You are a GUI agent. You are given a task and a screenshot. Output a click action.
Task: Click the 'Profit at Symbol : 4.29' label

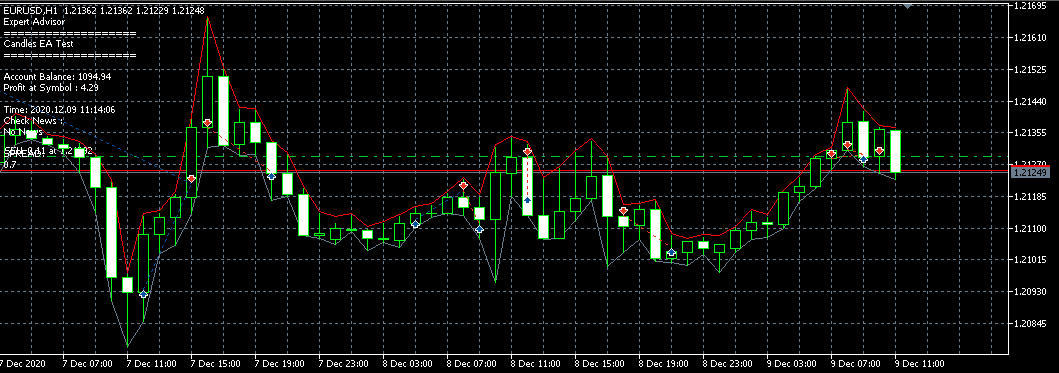coord(51,88)
